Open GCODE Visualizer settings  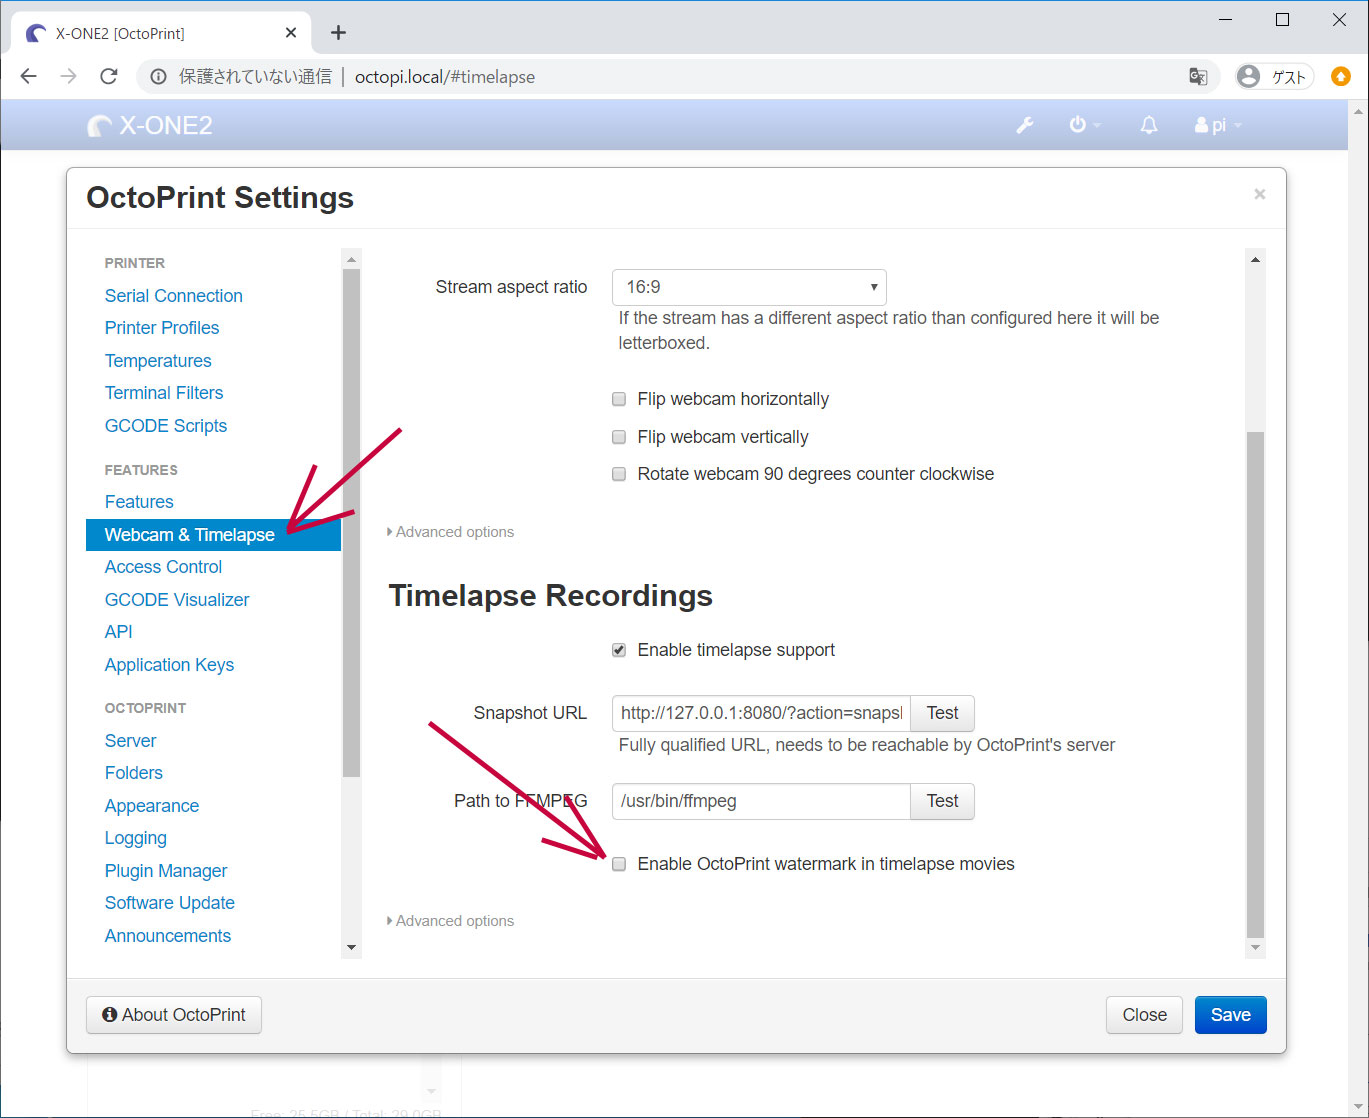(x=177, y=600)
